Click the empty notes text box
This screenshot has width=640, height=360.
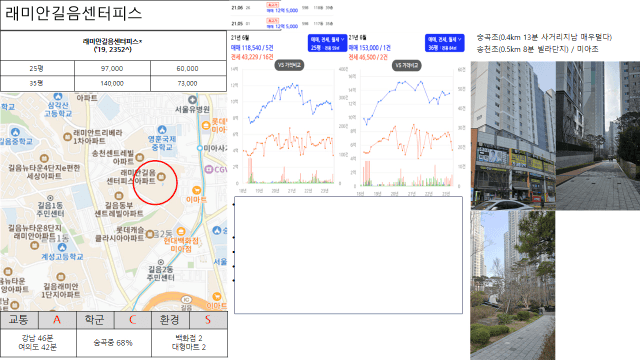(x=349, y=255)
